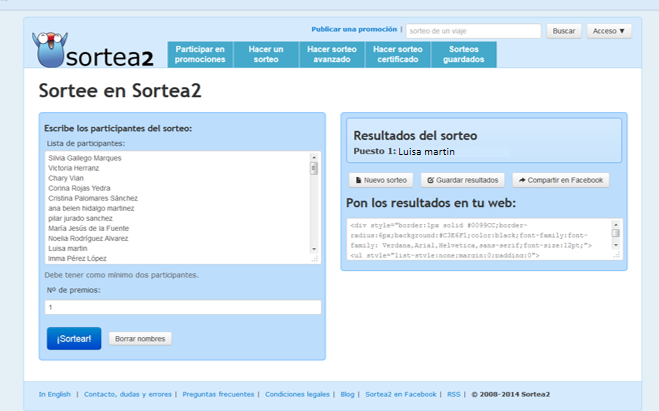This screenshot has width=659, height=411.
Task: Visit the Blog footer link
Action: coord(347,394)
